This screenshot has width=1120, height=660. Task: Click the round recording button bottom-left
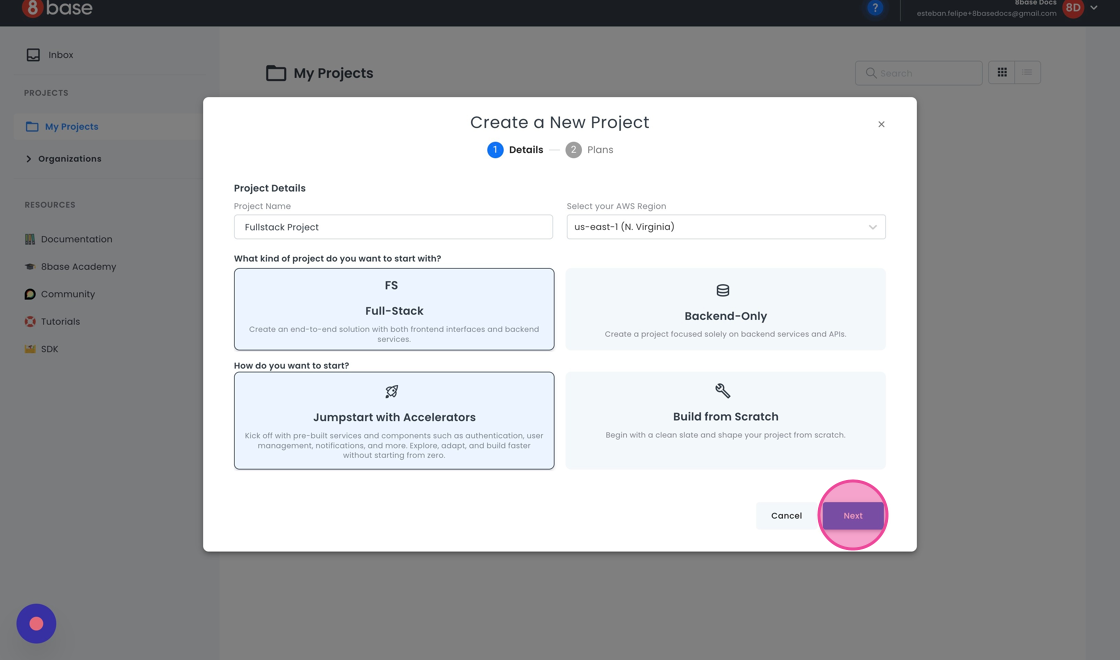click(x=36, y=623)
